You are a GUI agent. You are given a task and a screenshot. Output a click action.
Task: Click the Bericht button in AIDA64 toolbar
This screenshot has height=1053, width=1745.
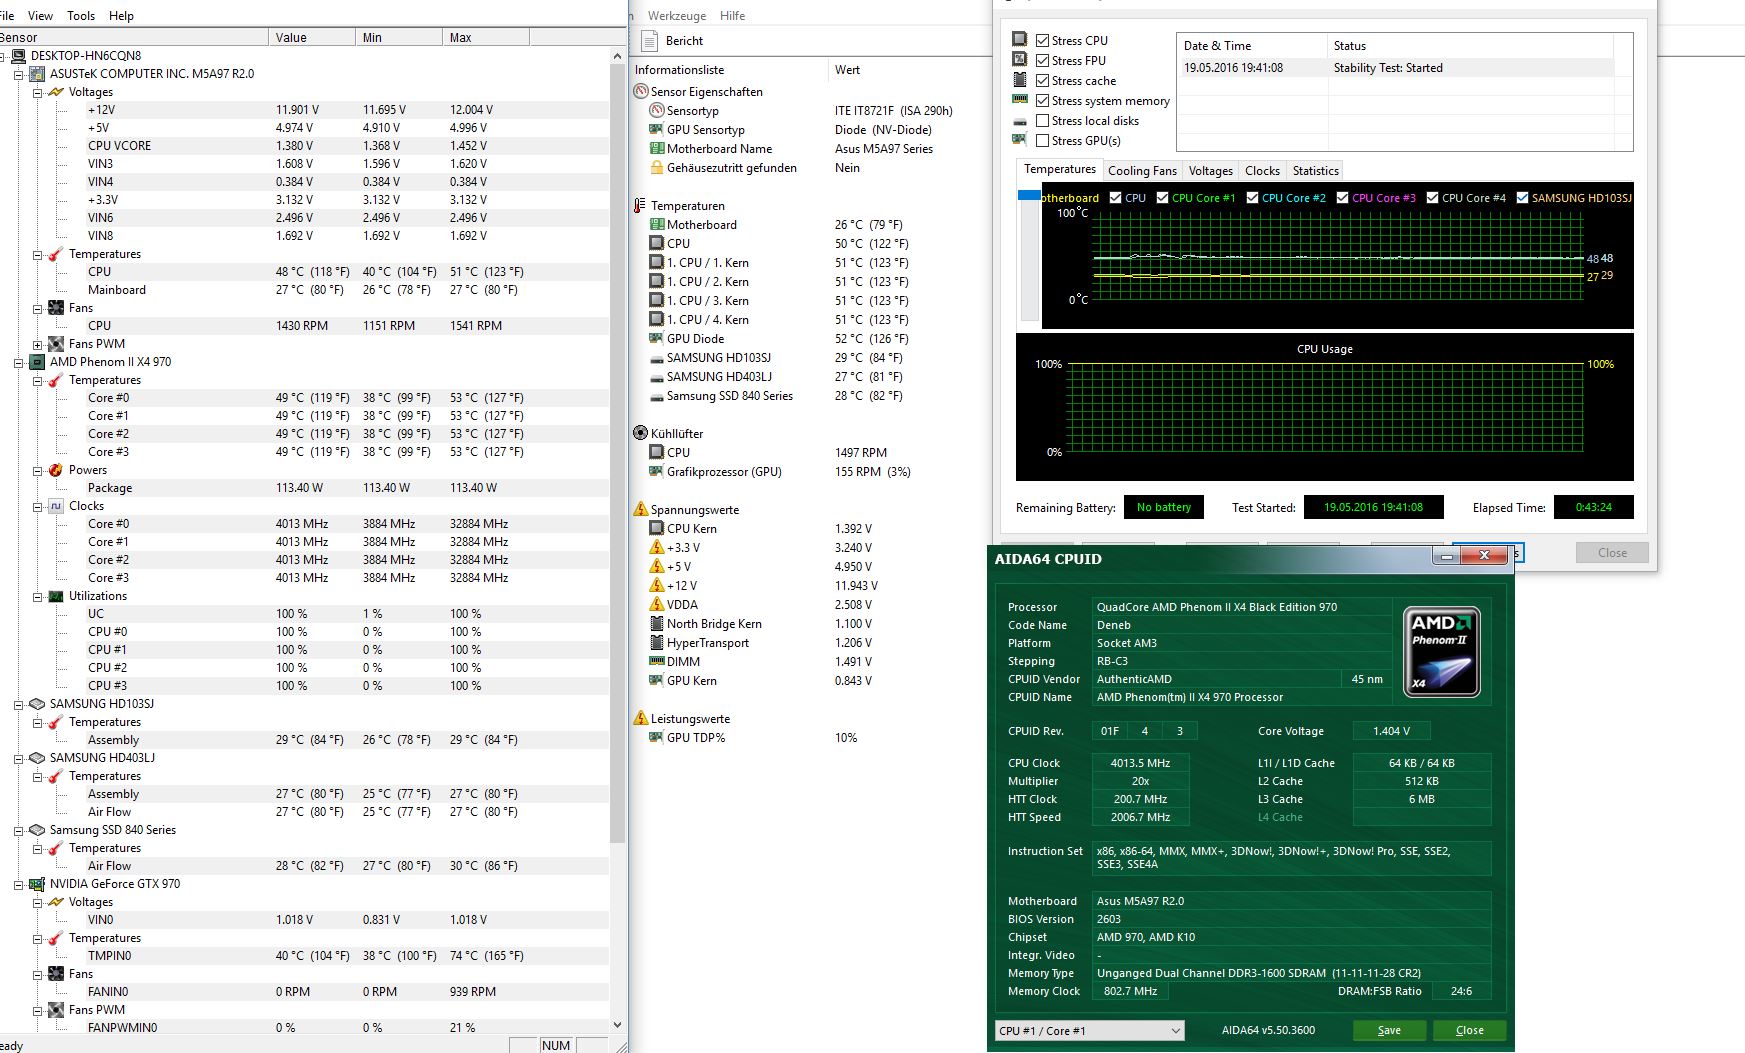coord(673,41)
